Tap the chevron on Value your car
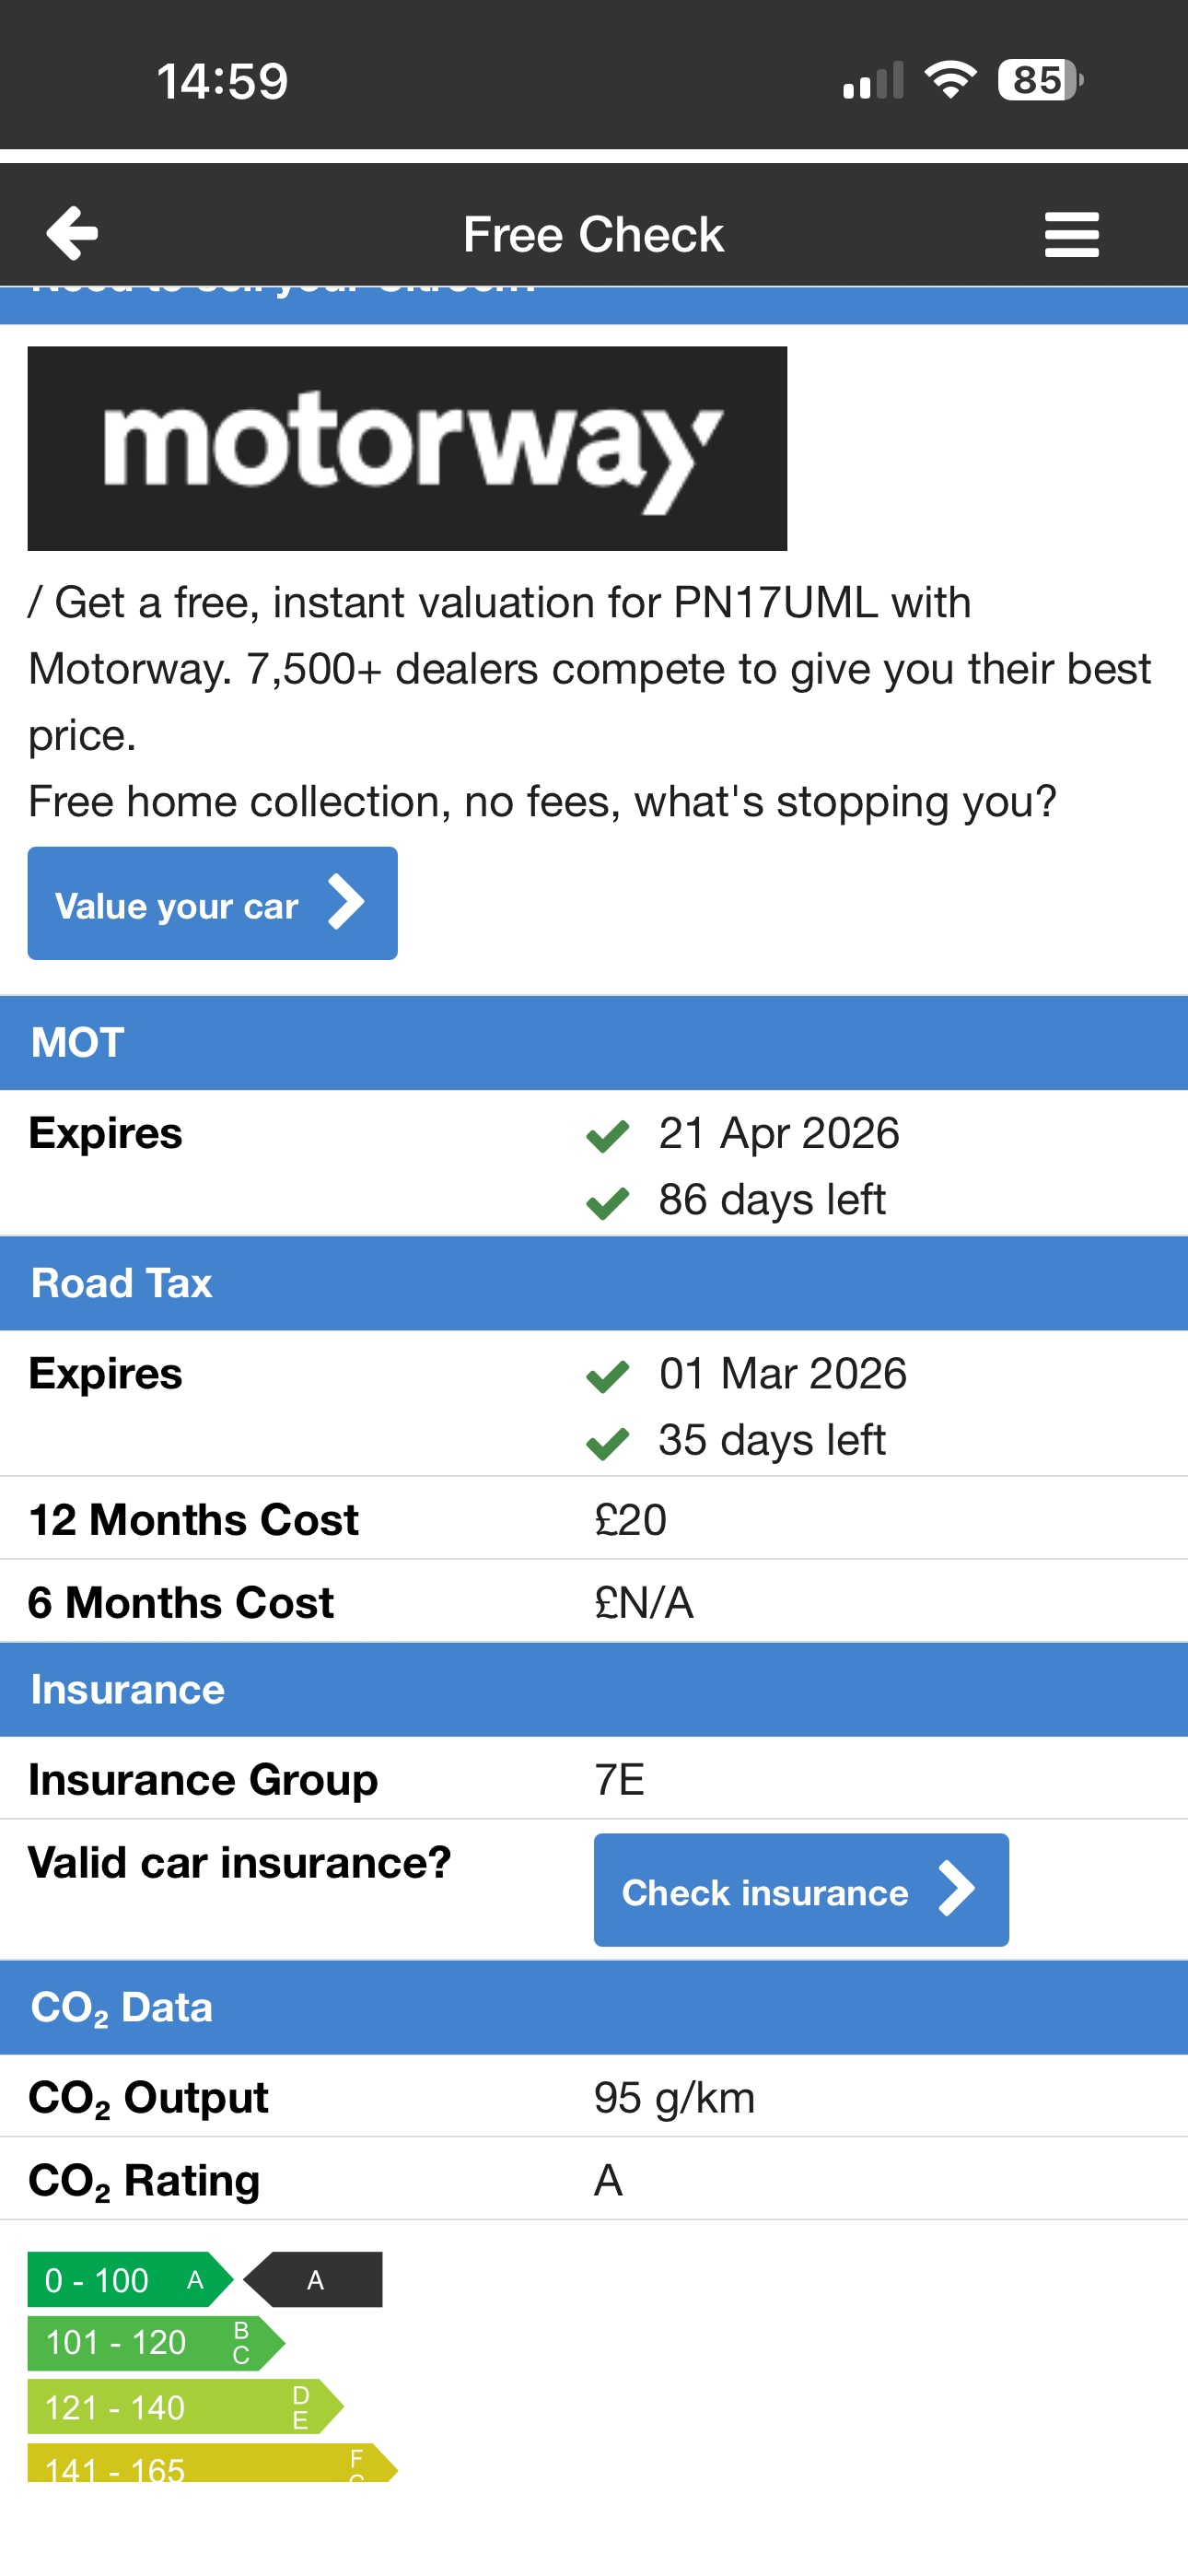This screenshot has width=1188, height=2576. pyautogui.click(x=346, y=903)
